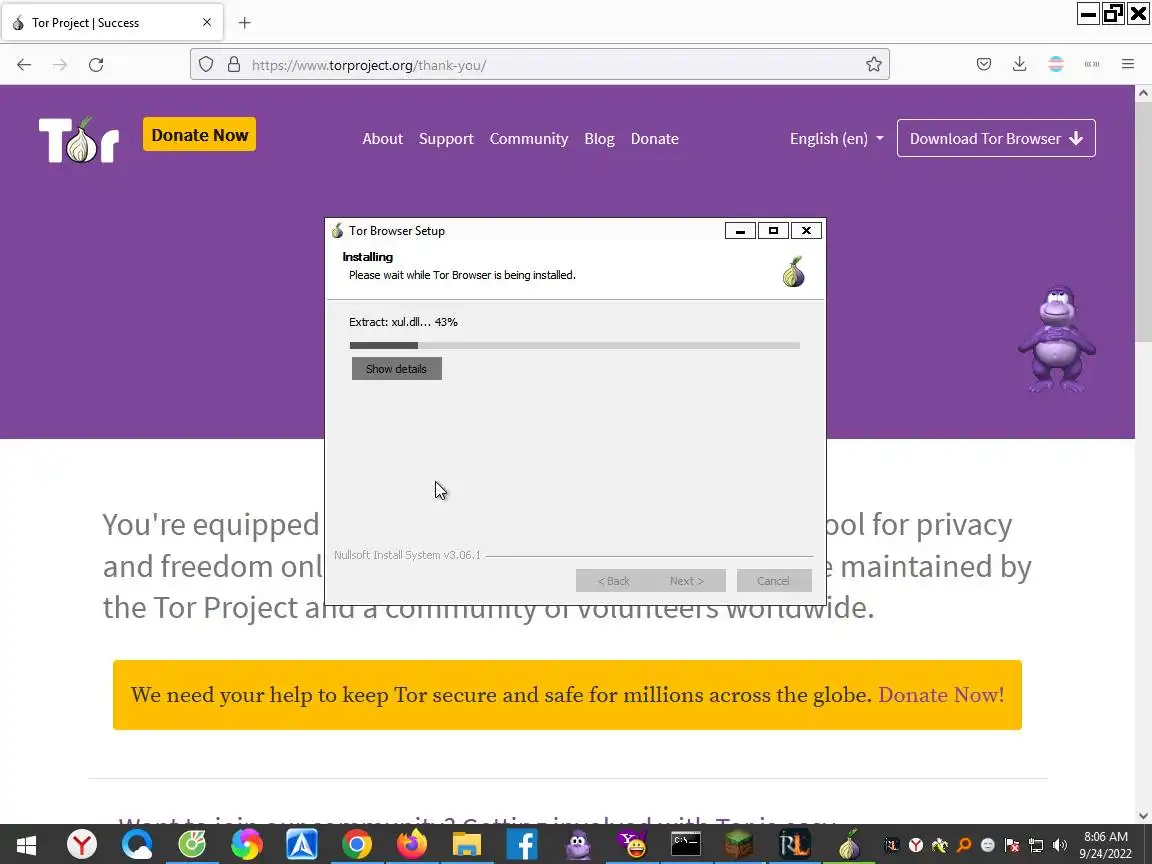Click the Next button in setup
1152x864 pixels.
(x=687, y=580)
